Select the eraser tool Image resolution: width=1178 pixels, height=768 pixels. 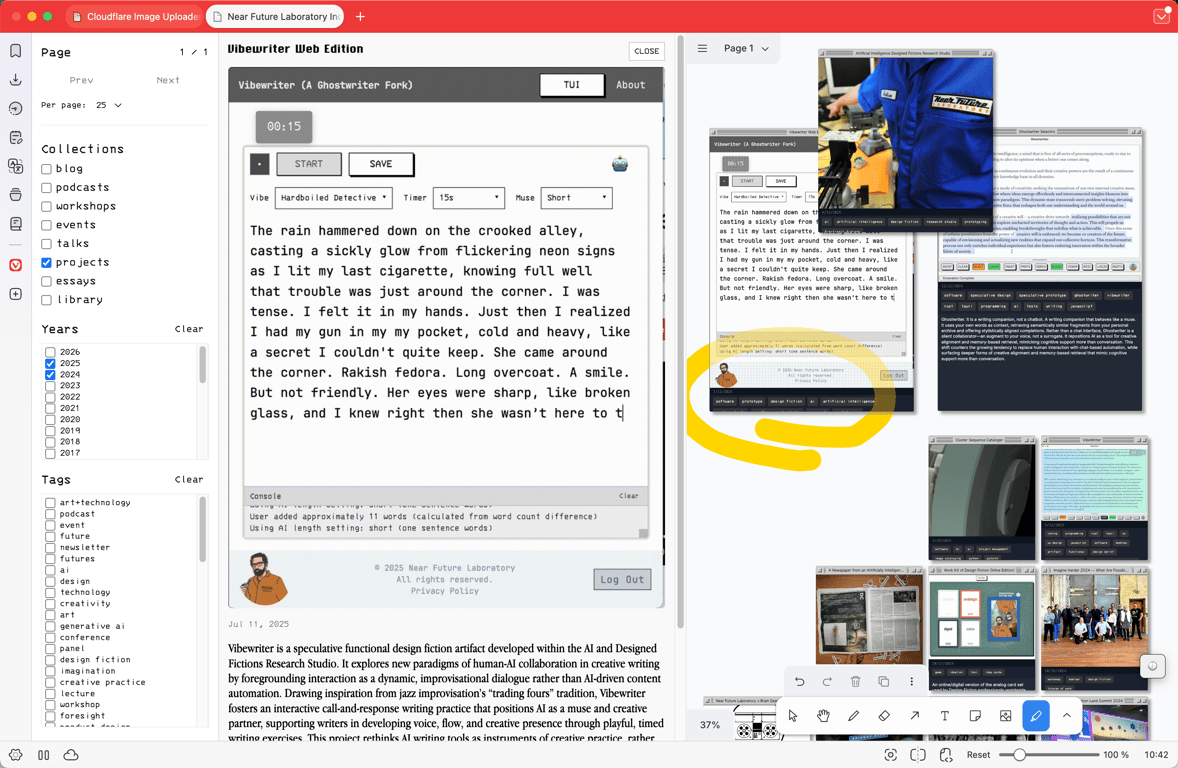click(884, 715)
